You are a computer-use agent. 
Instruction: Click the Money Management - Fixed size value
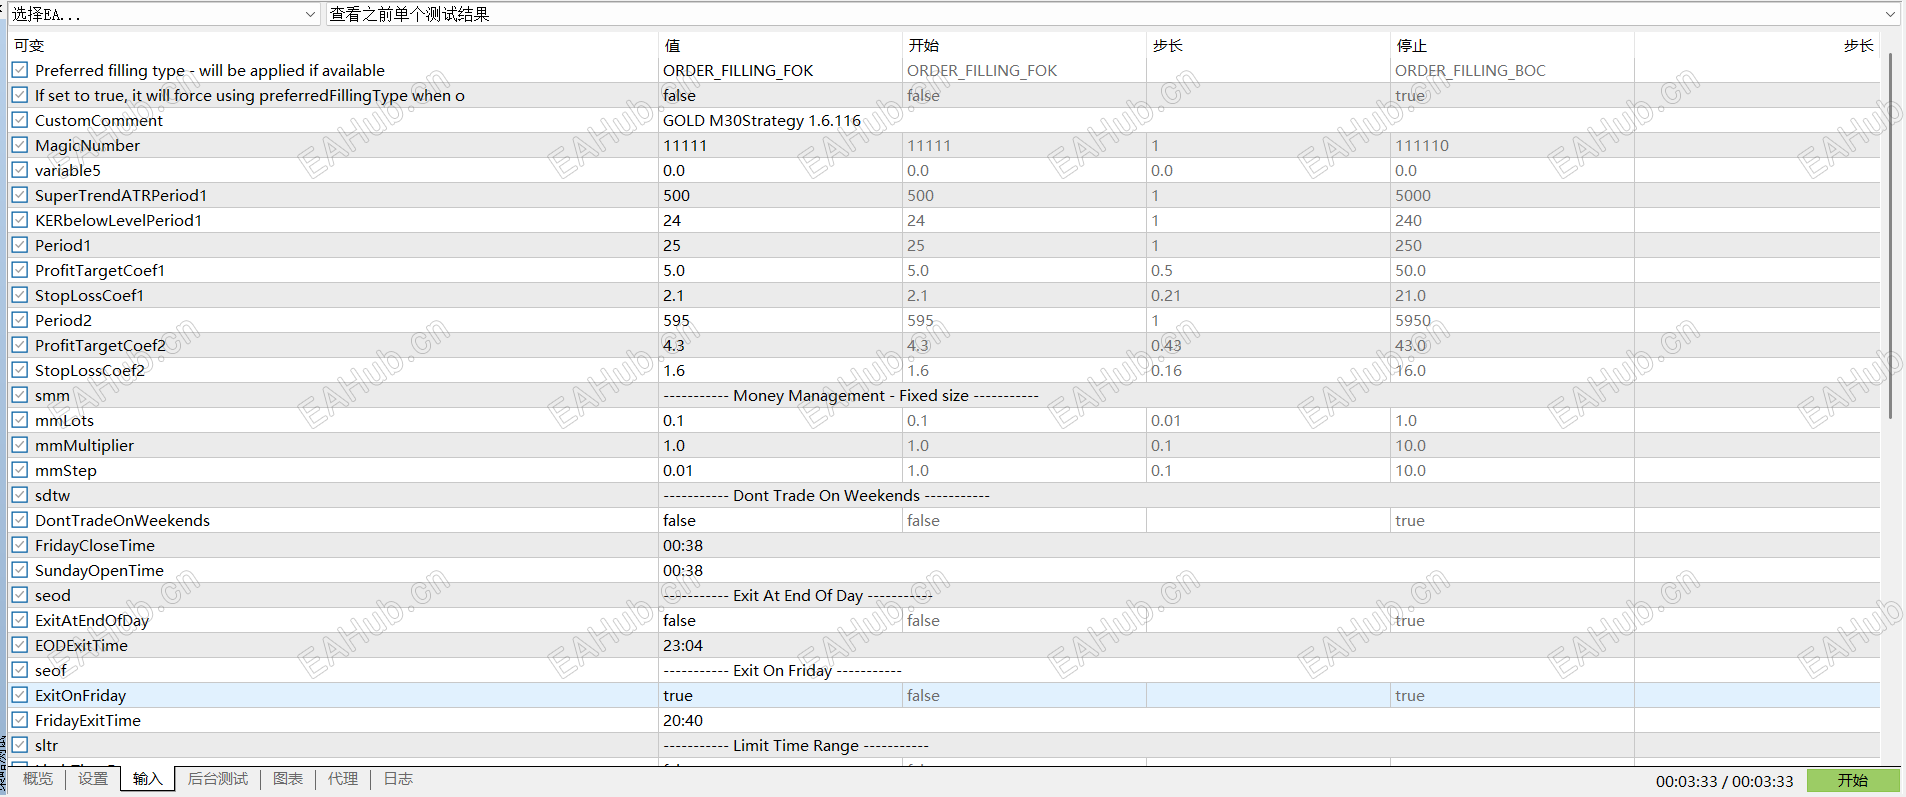[851, 395]
